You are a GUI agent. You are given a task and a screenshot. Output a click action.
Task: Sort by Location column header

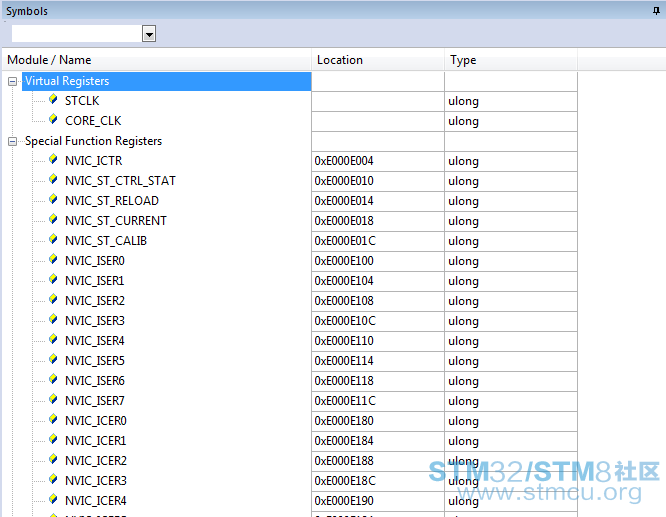coord(378,60)
